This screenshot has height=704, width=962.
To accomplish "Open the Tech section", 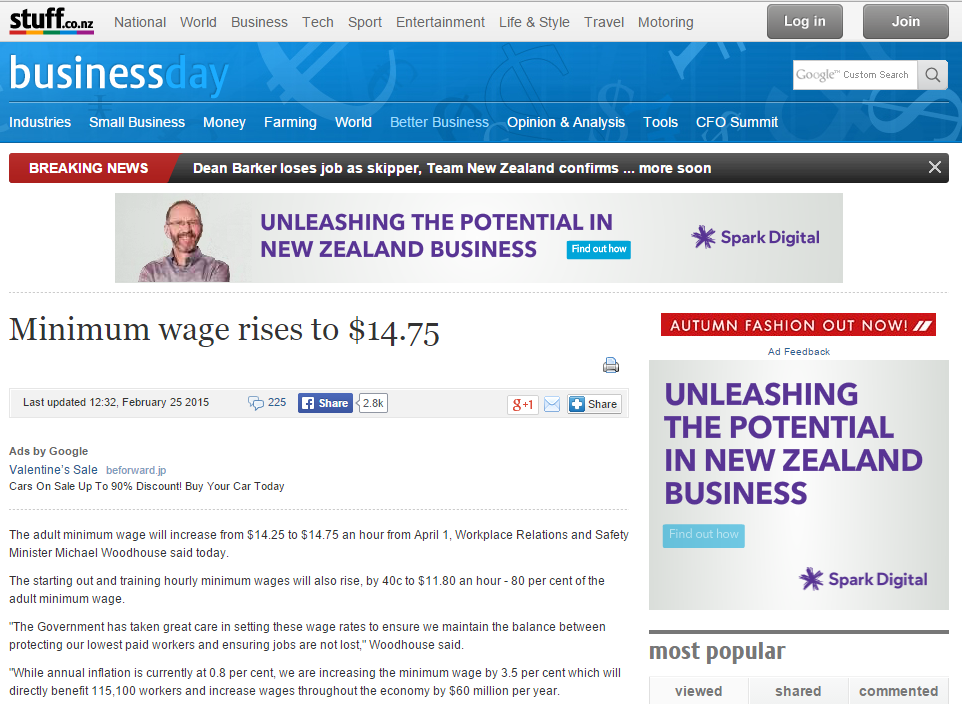I will pyautogui.click(x=318, y=22).
